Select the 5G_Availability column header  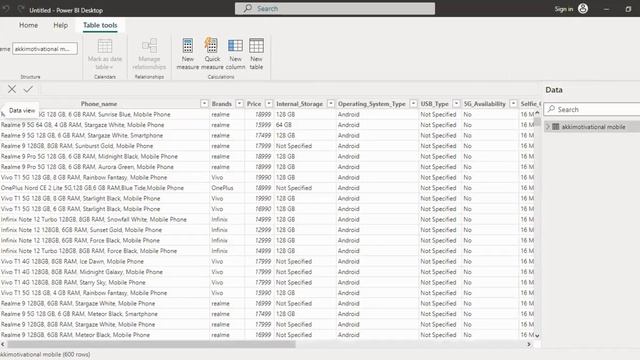click(x=484, y=104)
